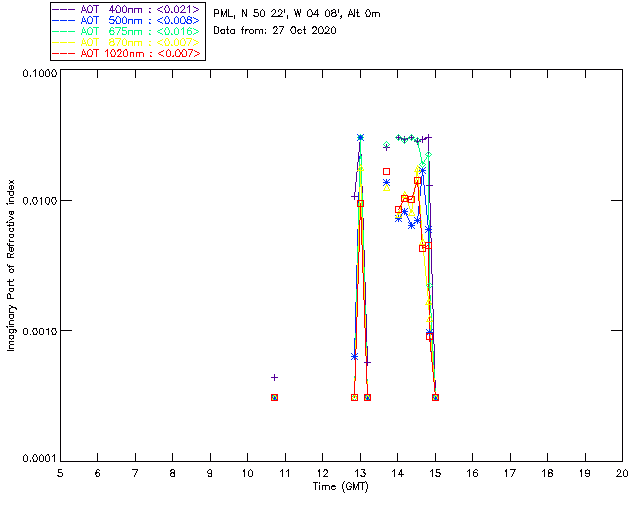
Task: Click the x-axis tick label 14
Action: pyautogui.click(x=398, y=473)
